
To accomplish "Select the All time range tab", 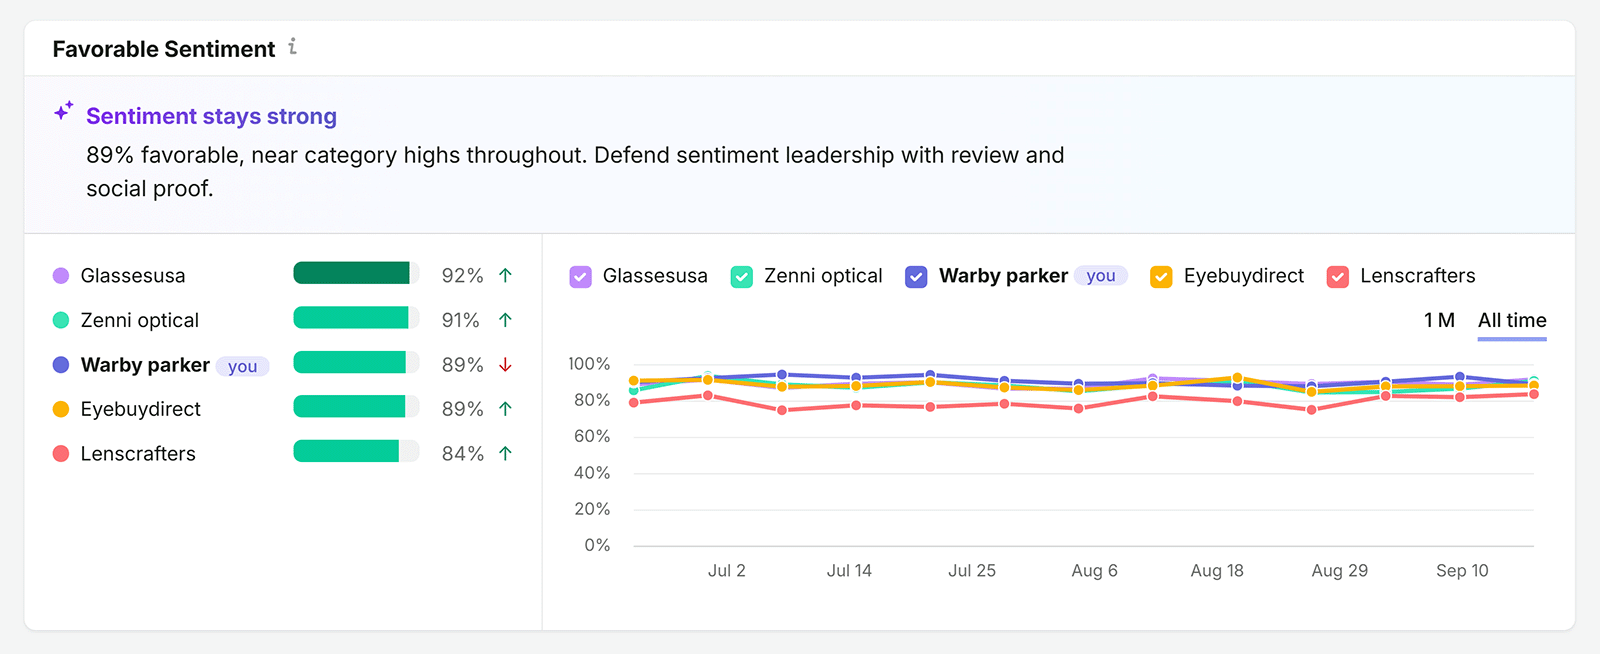I will (x=1512, y=320).
